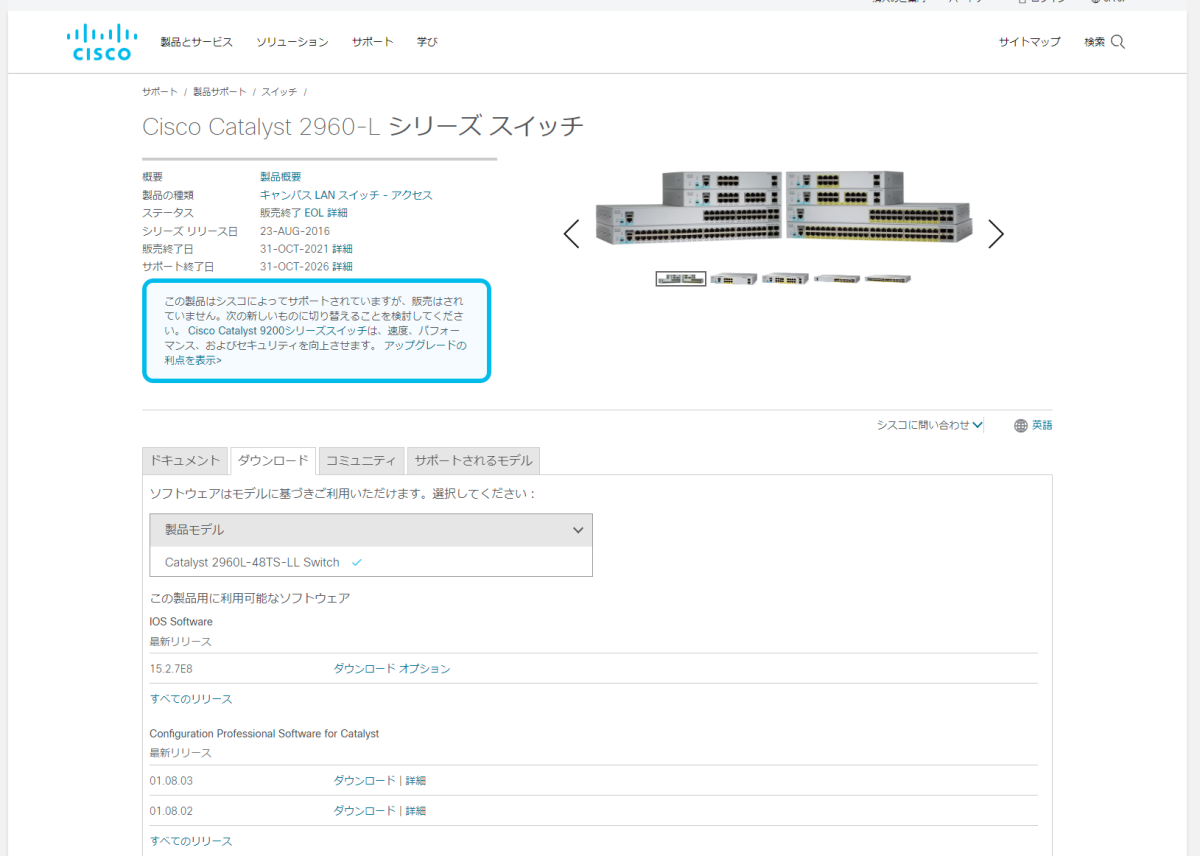Click ダウンロード for release 01.08.03
This screenshot has height=856, width=1200.
click(364, 781)
